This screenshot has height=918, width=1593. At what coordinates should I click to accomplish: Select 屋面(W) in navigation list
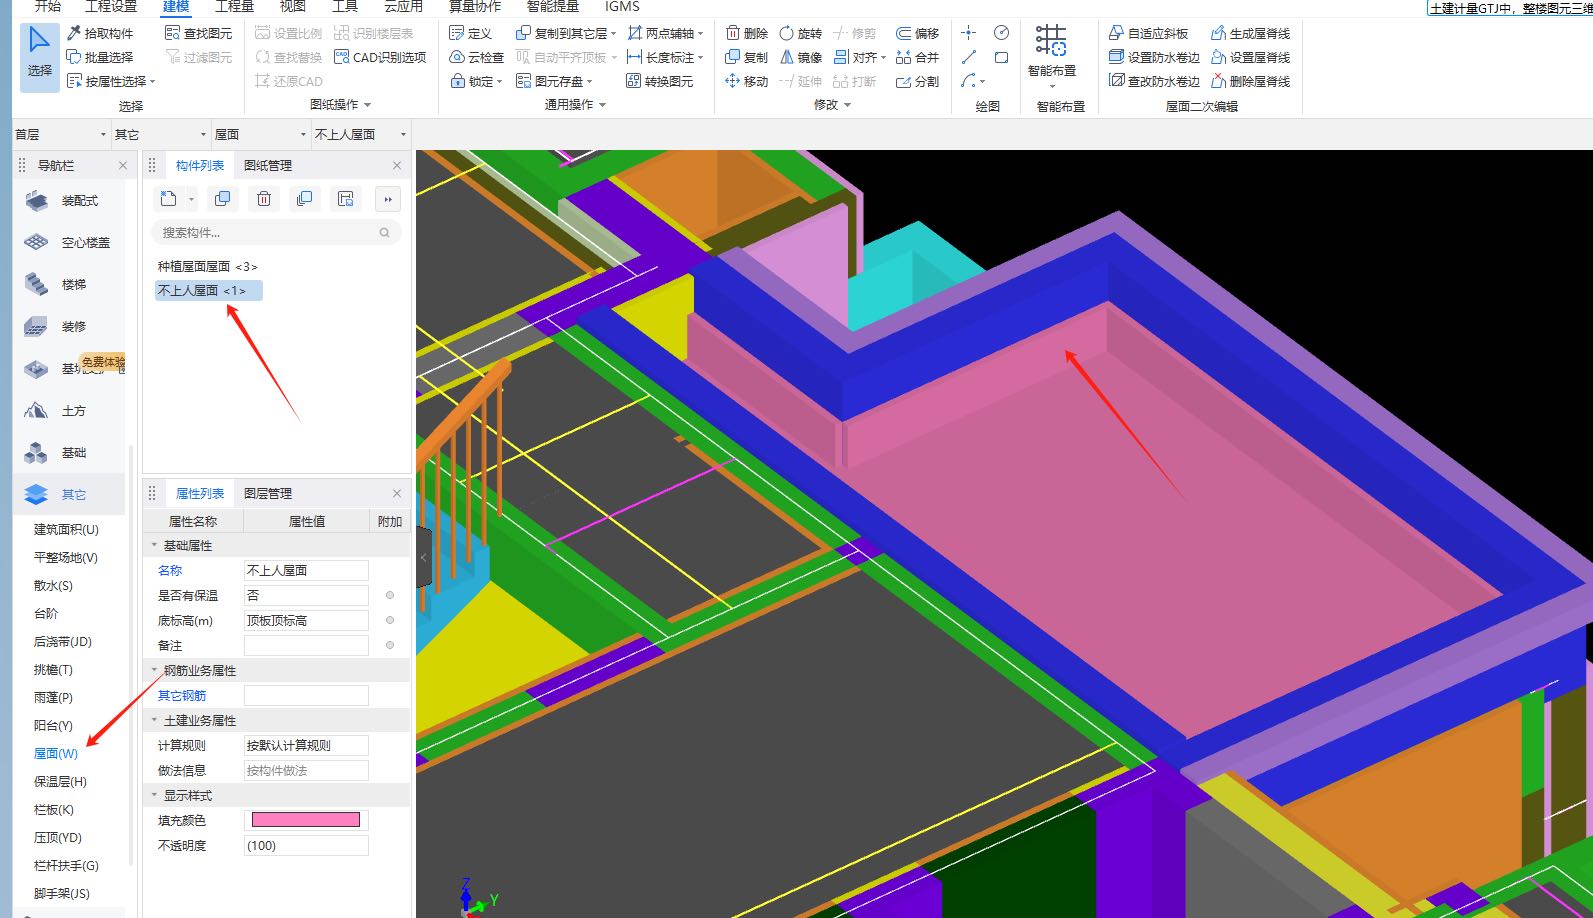(56, 754)
